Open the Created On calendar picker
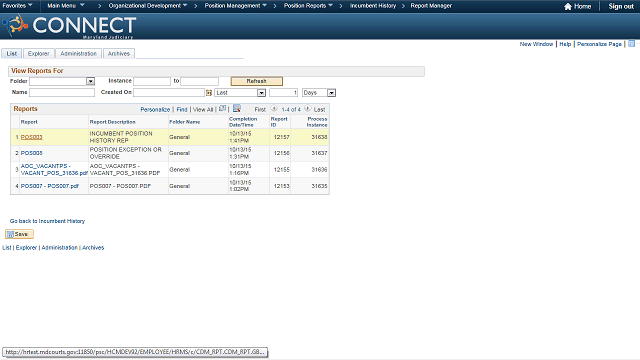Viewport: 640px width, 360px height. [209, 93]
